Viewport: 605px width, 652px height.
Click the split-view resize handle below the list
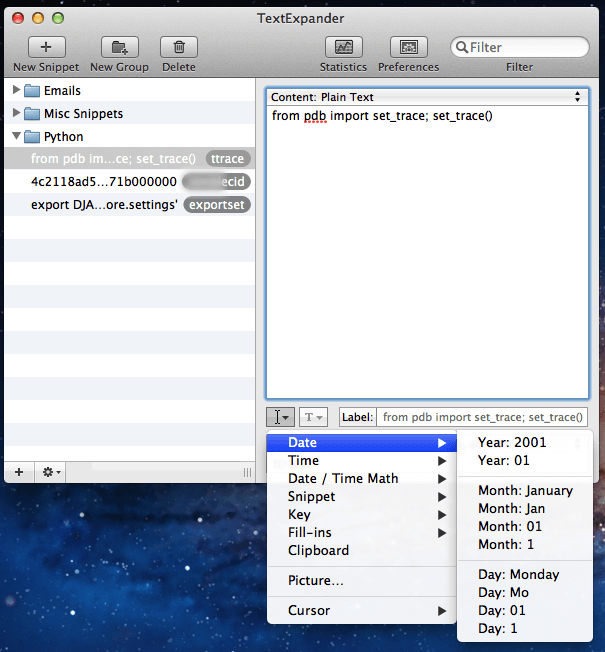(x=247, y=472)
